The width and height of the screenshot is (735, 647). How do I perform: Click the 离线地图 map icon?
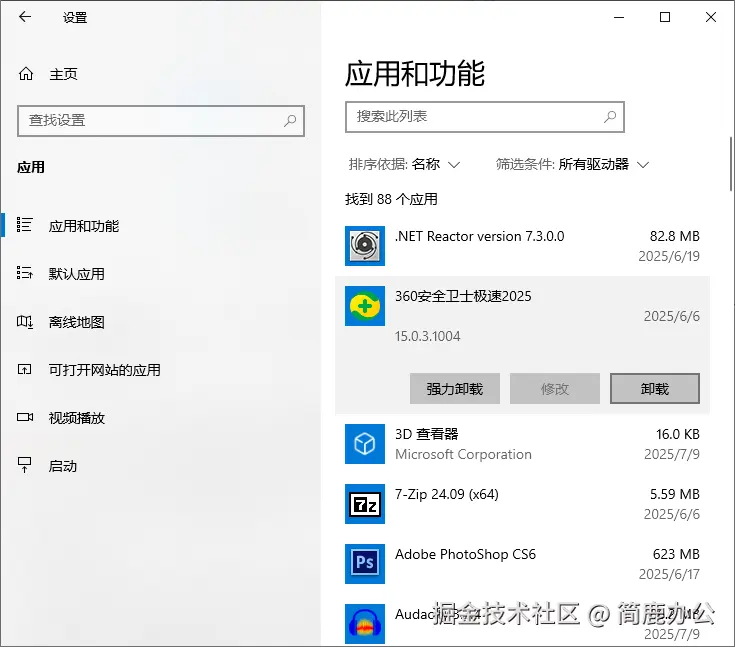[24, 322]
